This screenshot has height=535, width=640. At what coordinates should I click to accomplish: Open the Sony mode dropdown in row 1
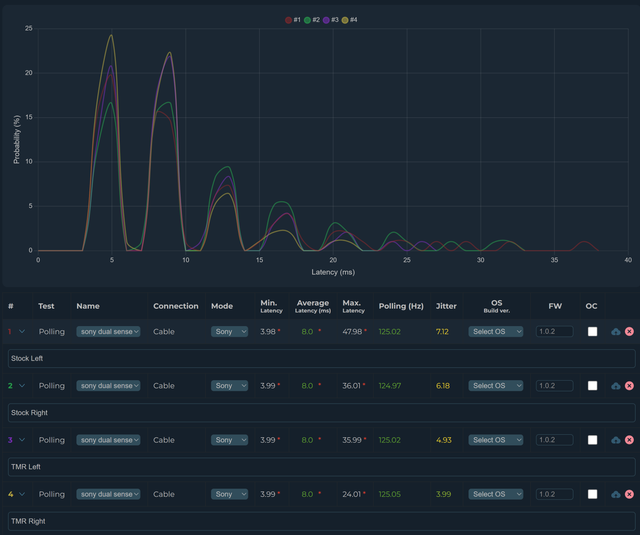pyautogui.click(x=229, y=332)
